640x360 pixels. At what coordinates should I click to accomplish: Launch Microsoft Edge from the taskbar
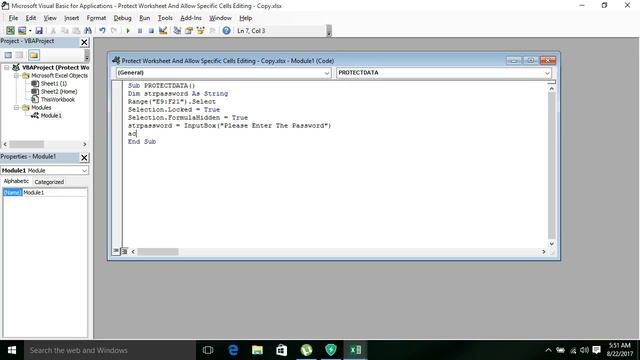click(x=233, y=350)
